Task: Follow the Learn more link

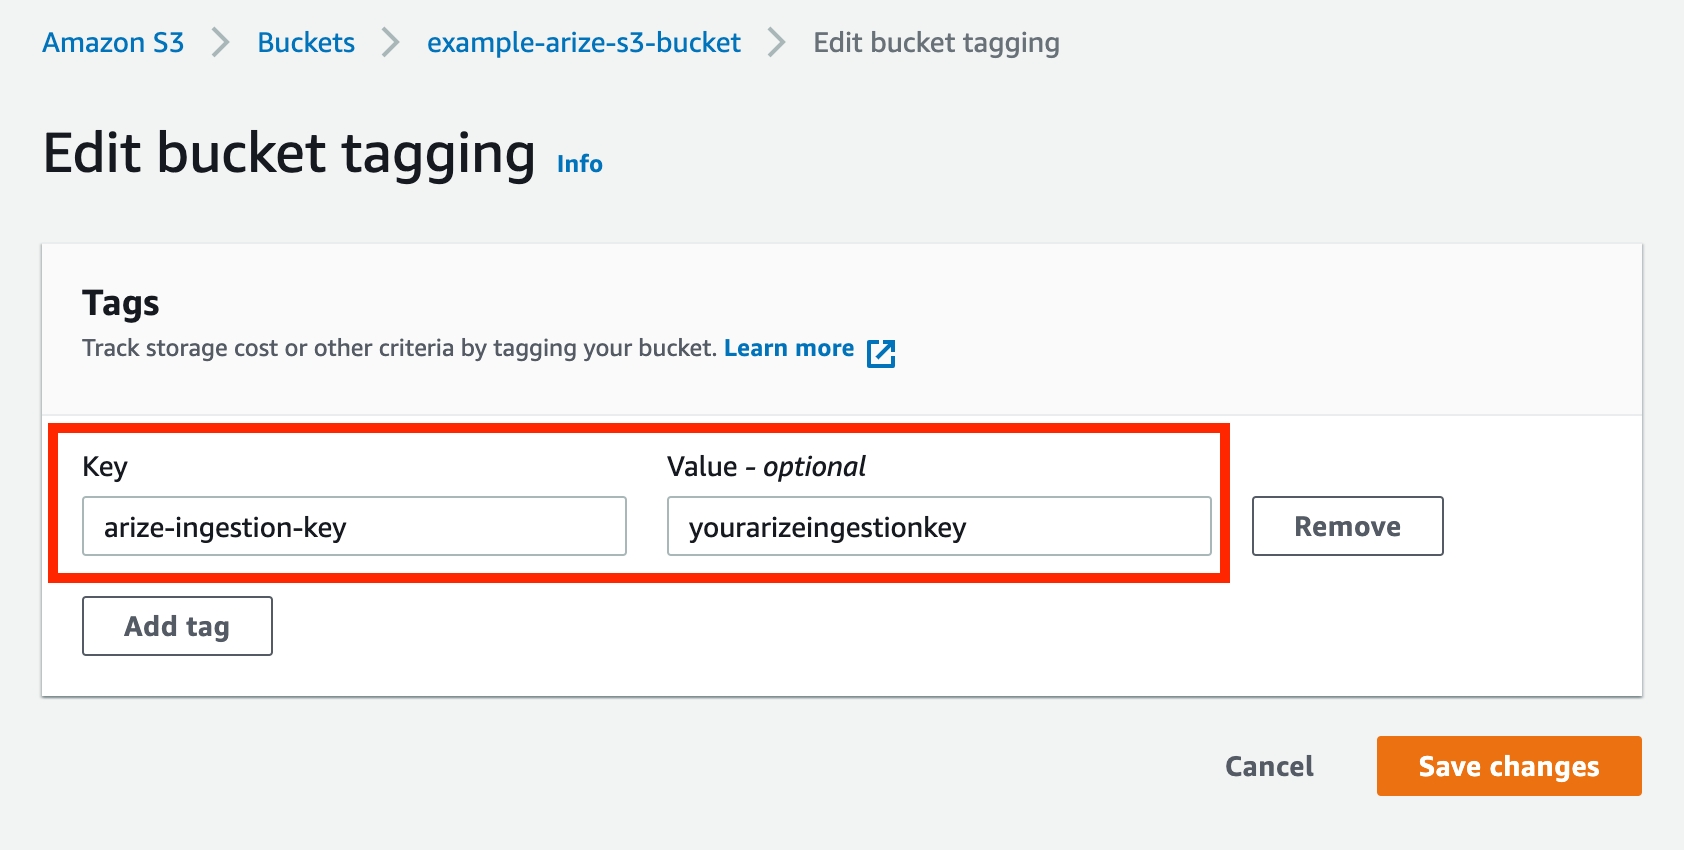Action: tap(789, 348)
